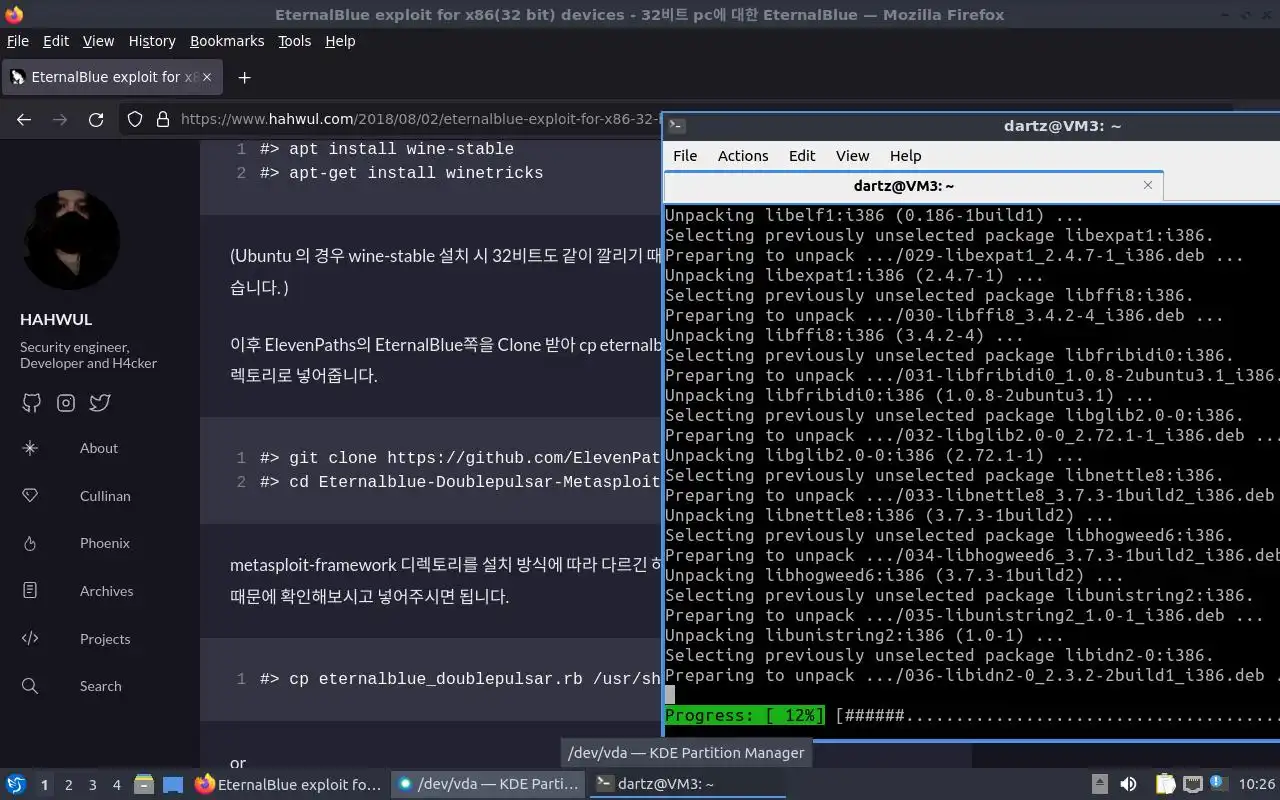1280x800 pixels.
Task: Open a new Firefox tab with plus button
Action: click(244, 77)
